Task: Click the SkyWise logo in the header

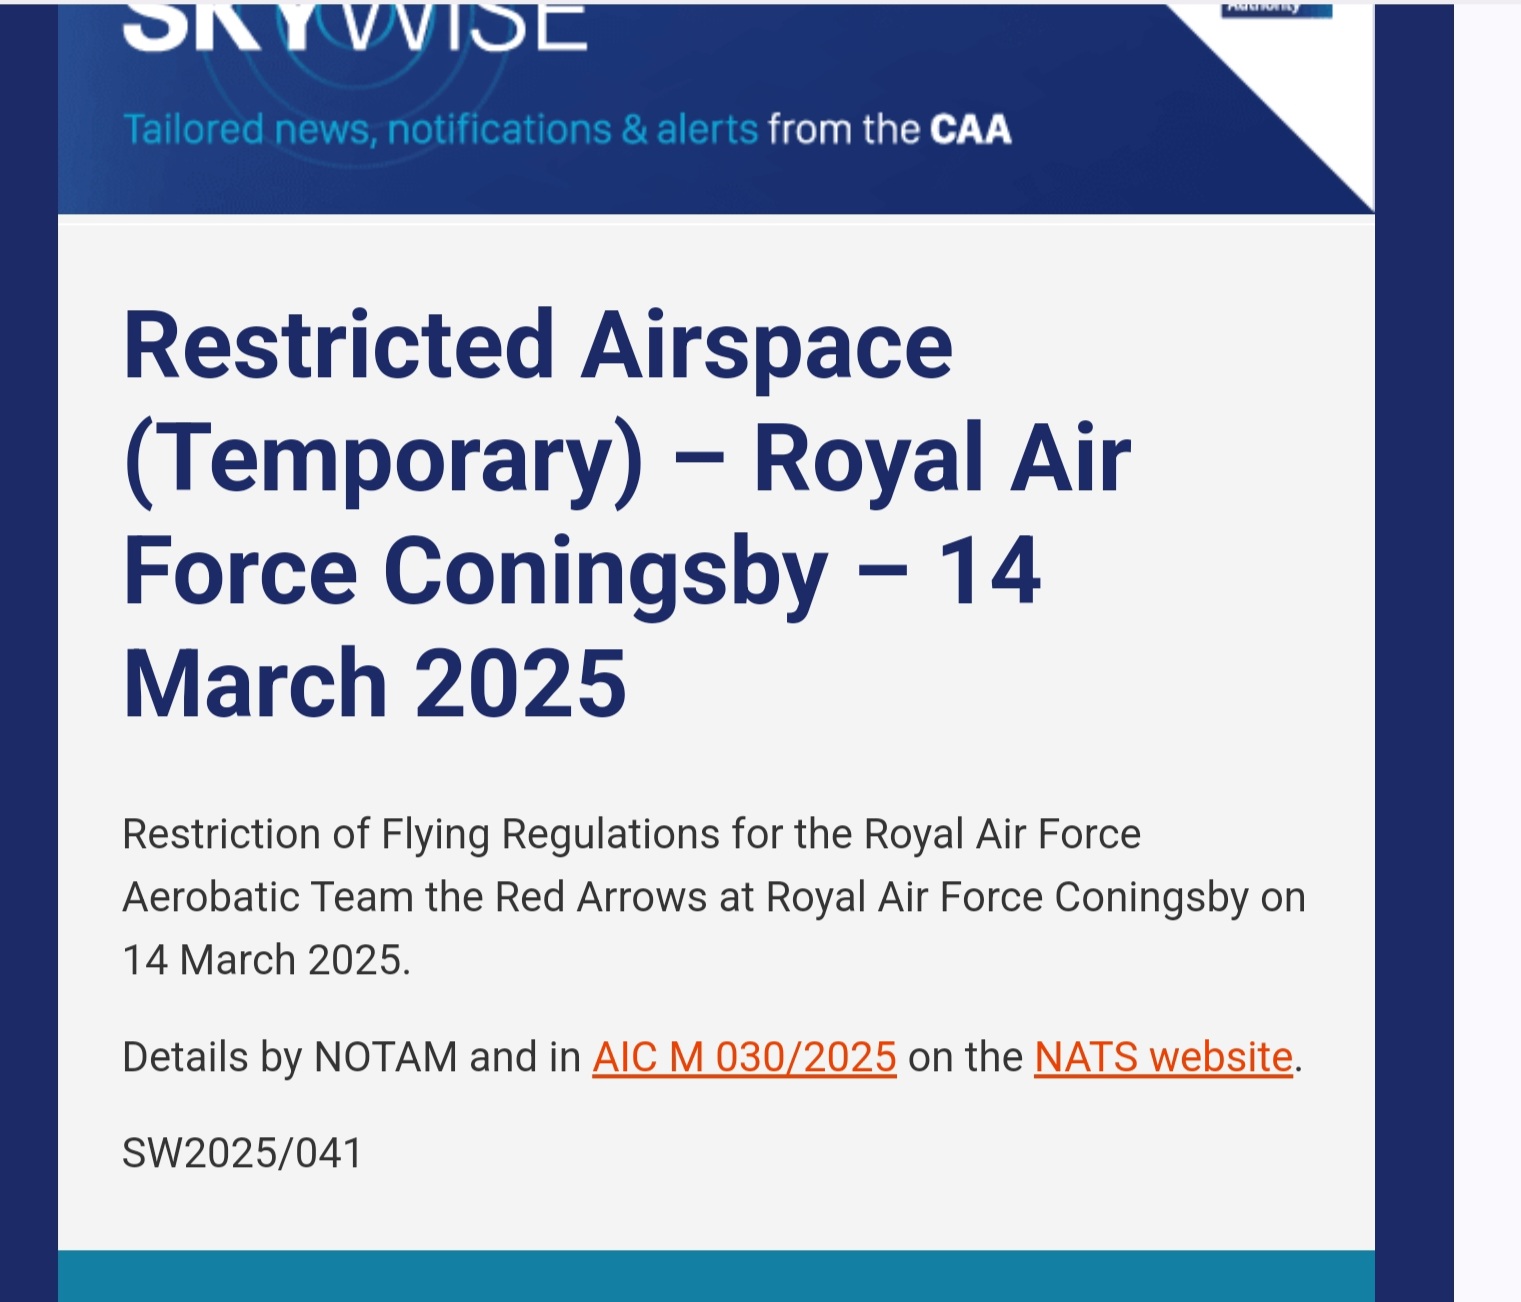Action: [x=354, y=27]
